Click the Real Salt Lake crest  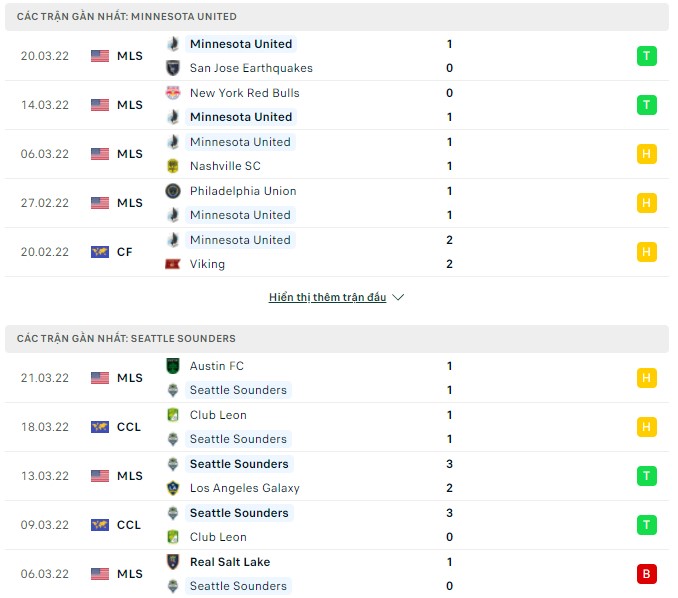172,562
